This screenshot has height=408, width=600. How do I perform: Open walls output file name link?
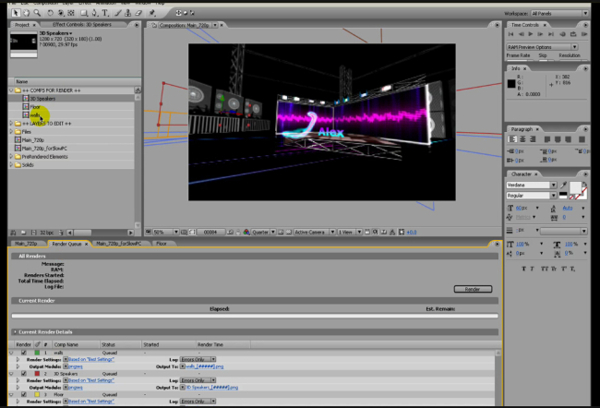pyautogui.click(x=205, y=367)
